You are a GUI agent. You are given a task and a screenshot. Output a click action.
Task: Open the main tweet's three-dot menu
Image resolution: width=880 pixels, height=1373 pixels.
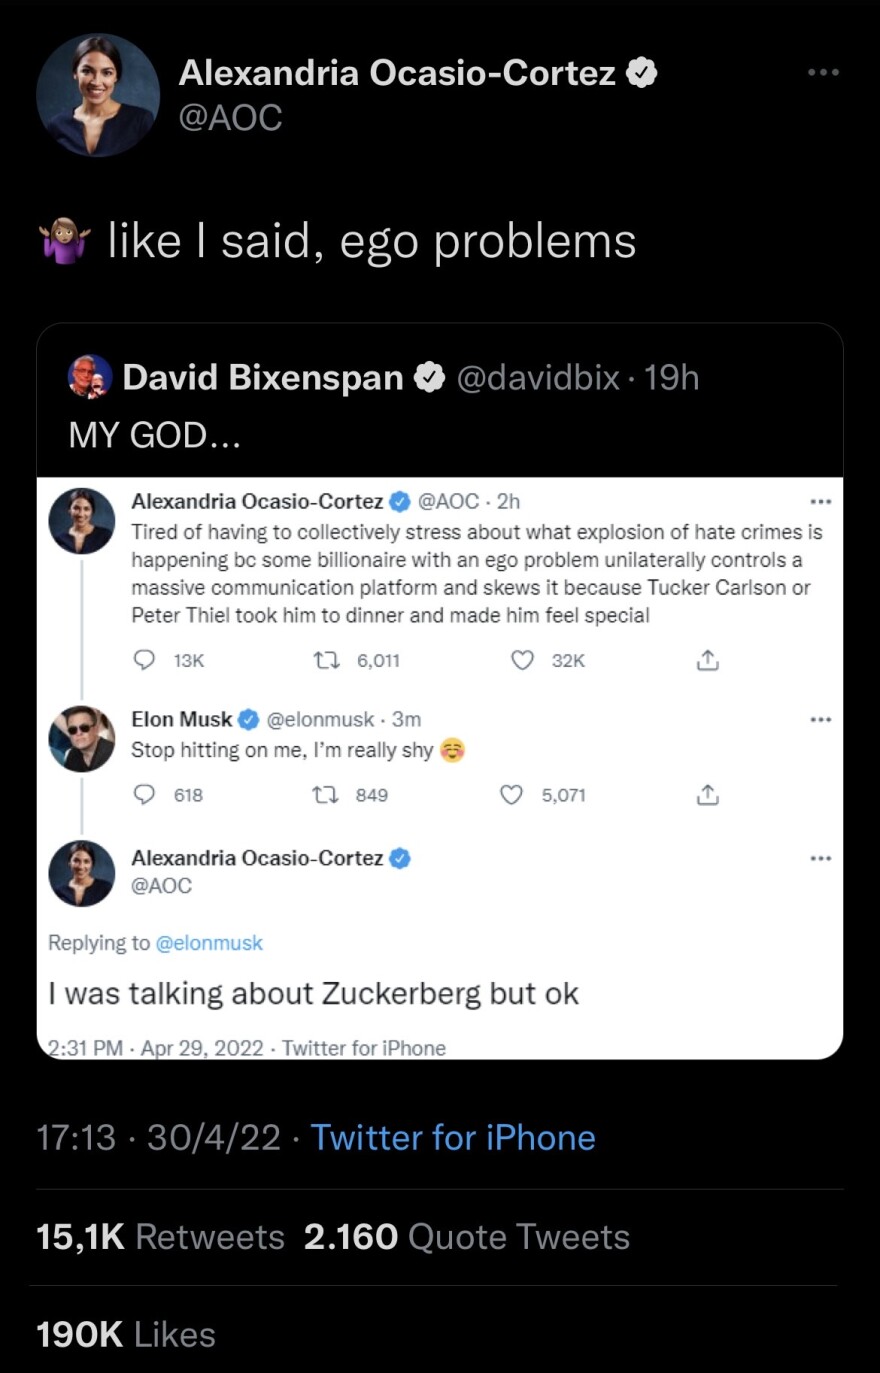[823, 73]
